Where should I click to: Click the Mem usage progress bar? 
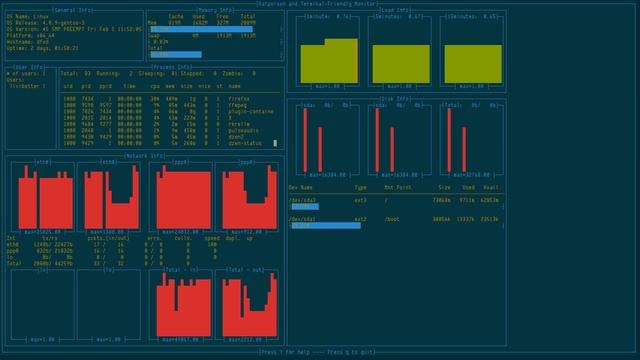click(x=202, y=29)
